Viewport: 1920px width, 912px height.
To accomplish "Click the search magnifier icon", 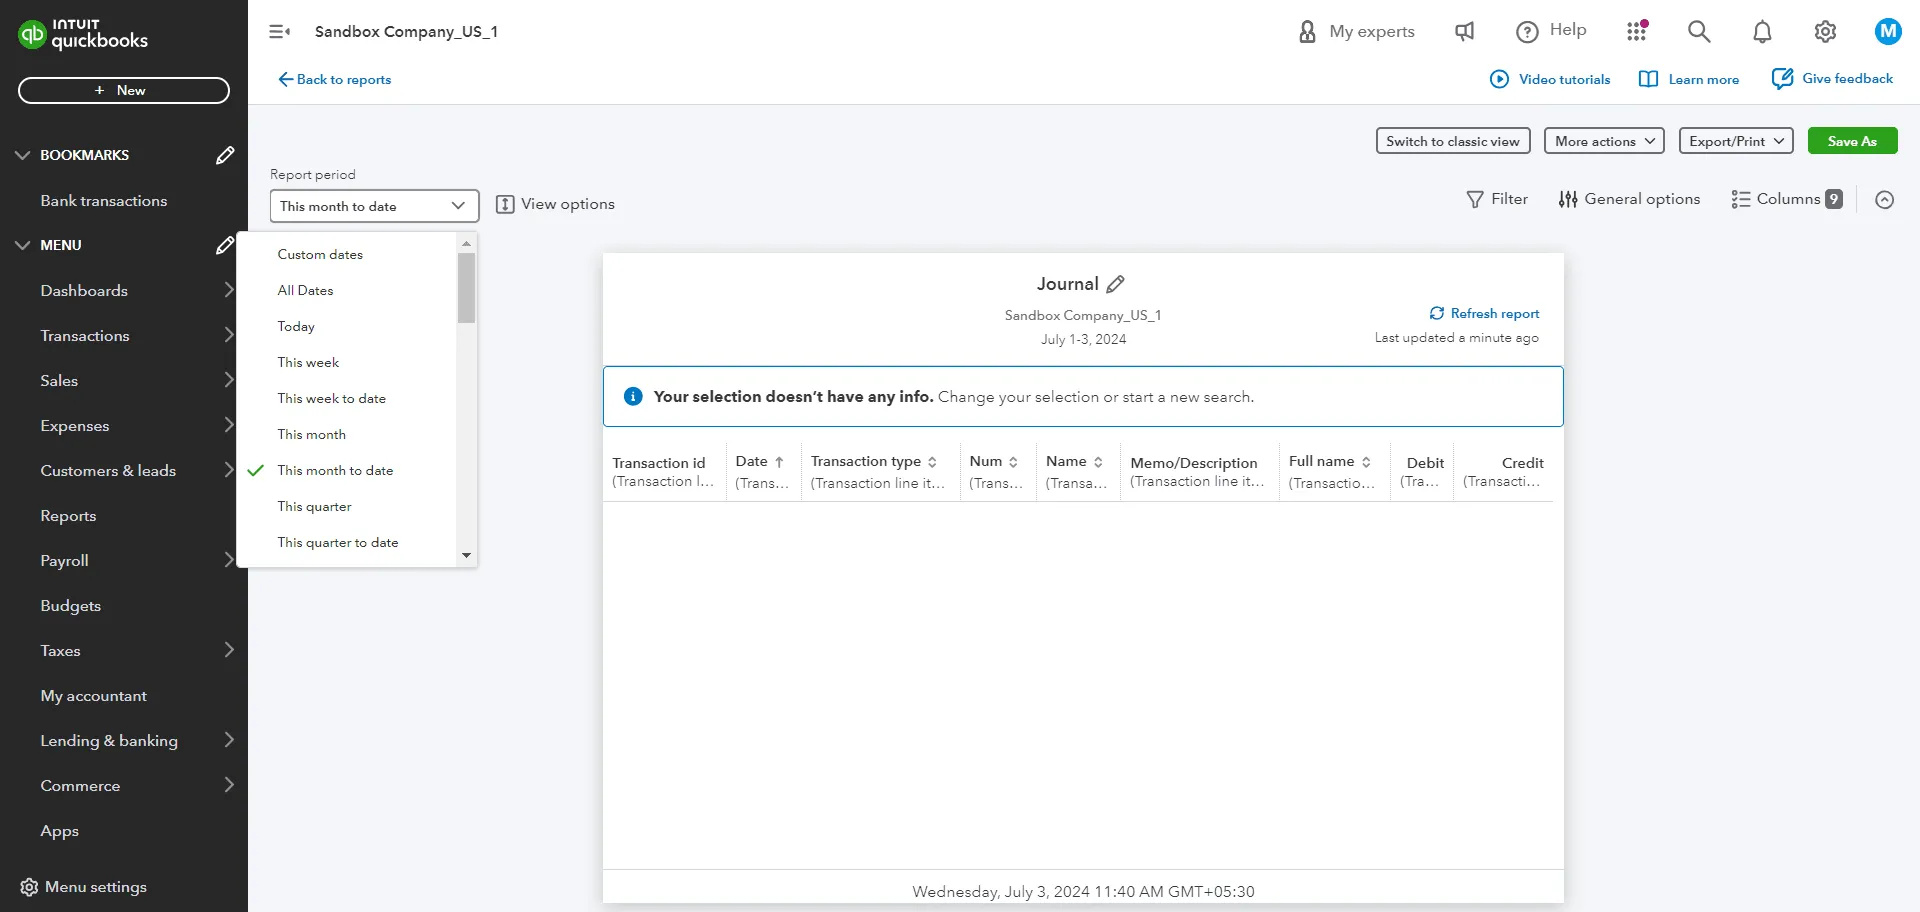I will click(x=1699, y=32).
